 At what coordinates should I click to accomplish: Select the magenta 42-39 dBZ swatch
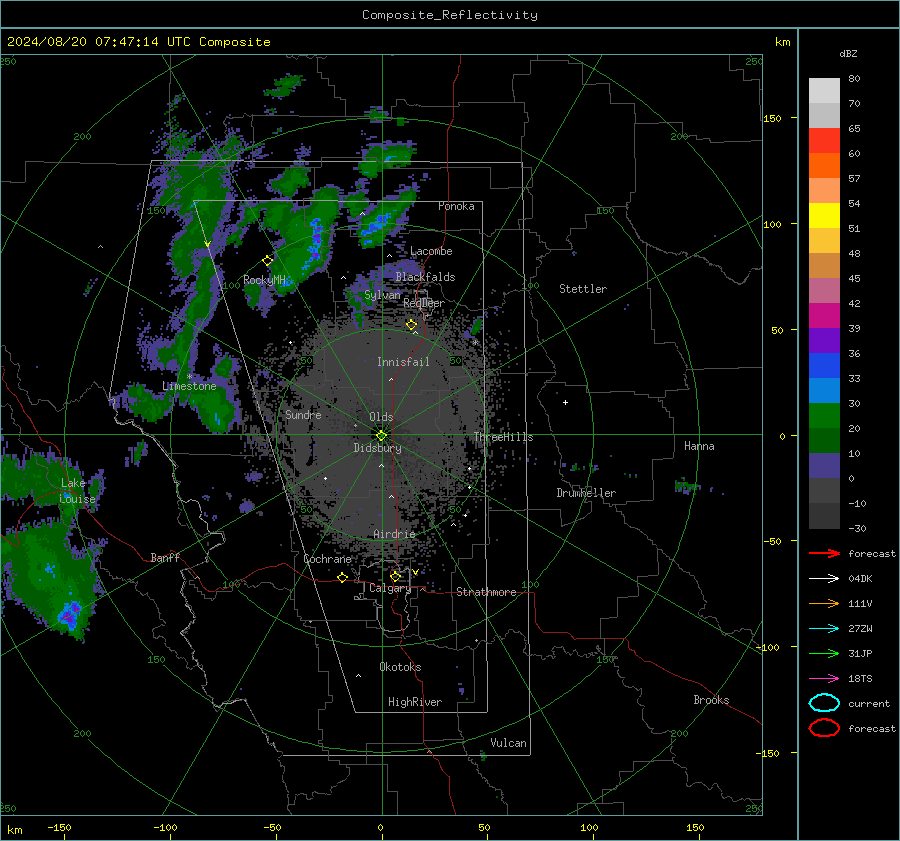[x=824, y=316]
